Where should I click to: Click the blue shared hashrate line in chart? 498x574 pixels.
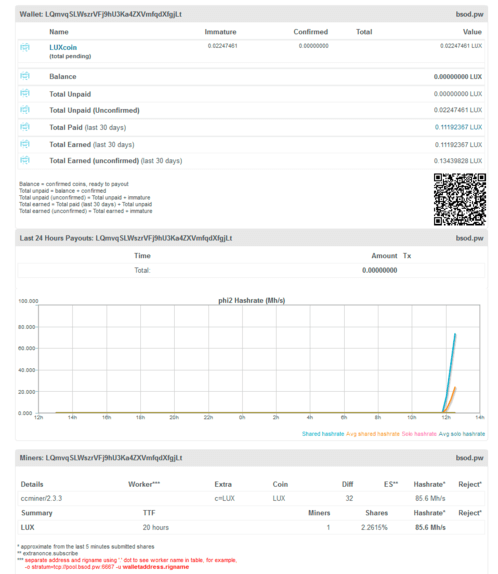[x=450, y=372]
